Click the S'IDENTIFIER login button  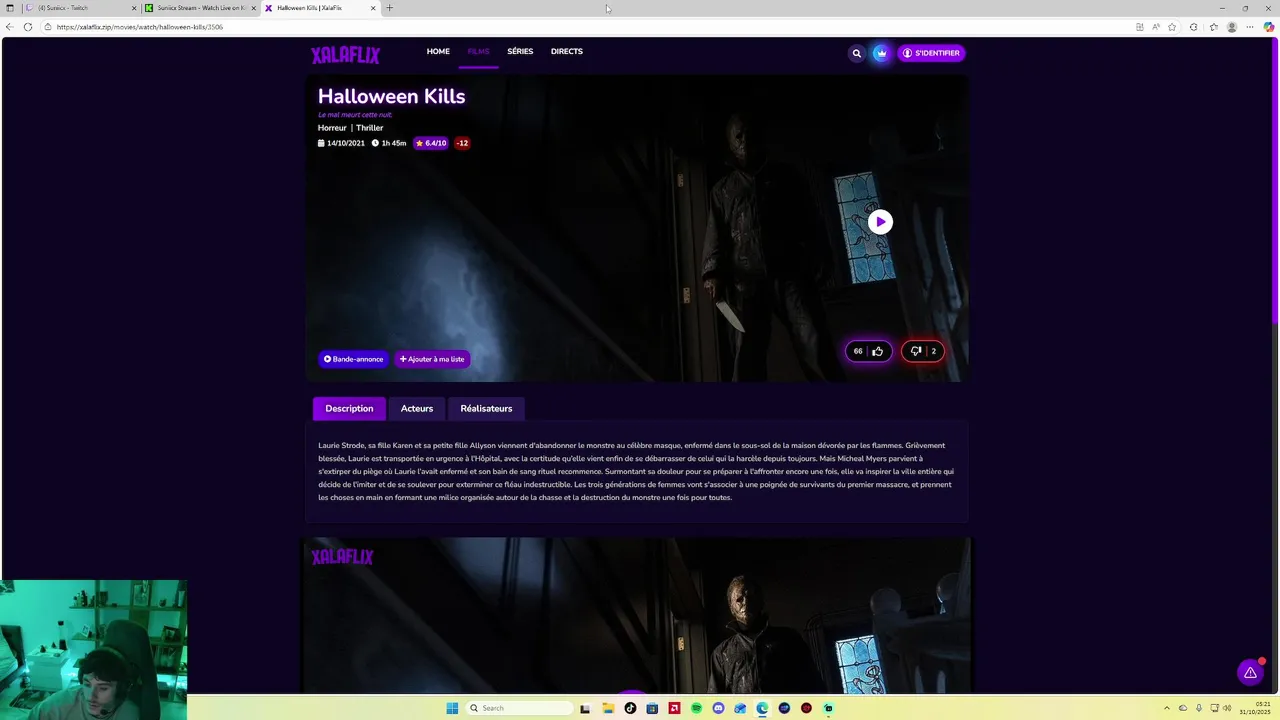[931, 53]
